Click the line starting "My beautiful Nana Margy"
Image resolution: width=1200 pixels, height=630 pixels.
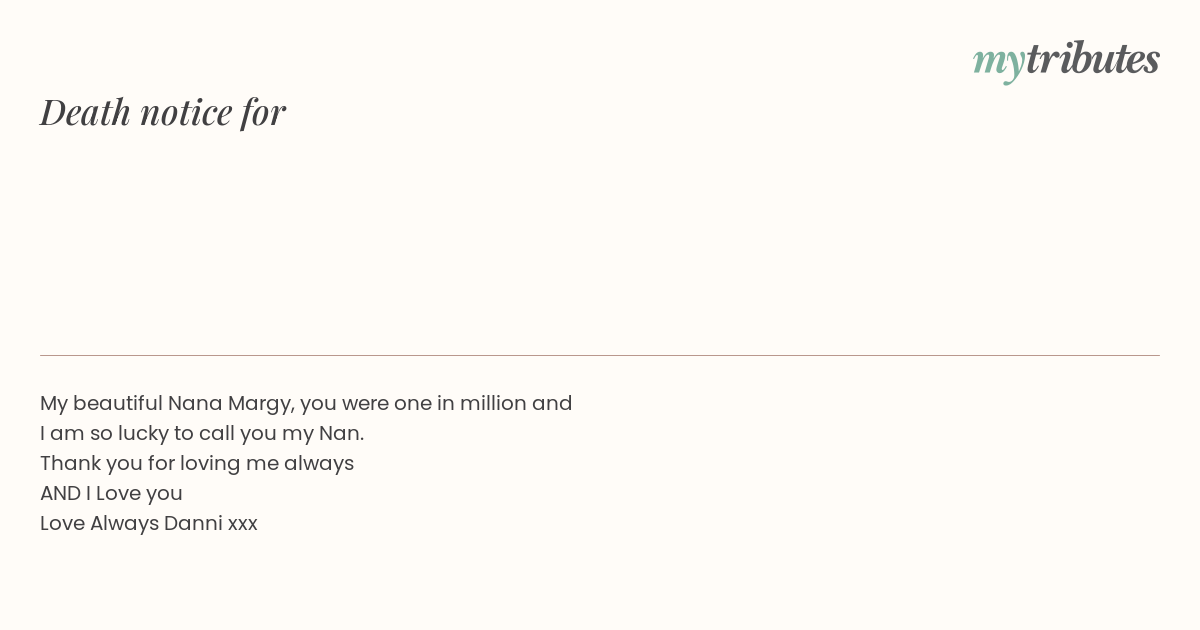tap(306, 404)
